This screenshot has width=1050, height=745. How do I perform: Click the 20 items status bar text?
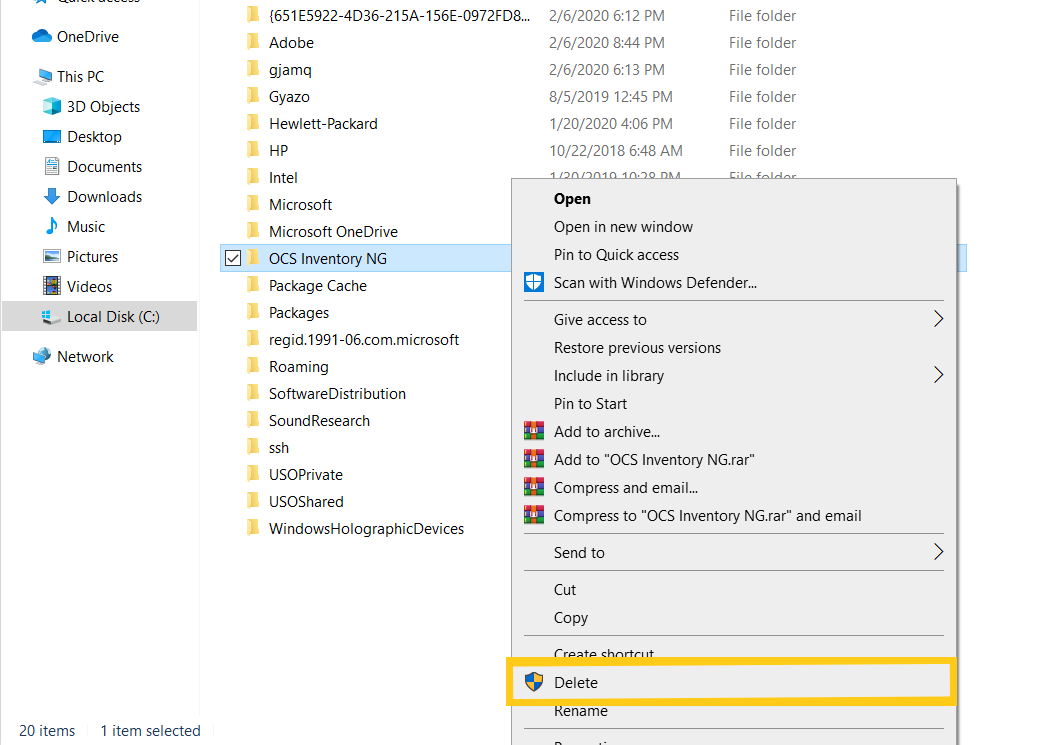[47, 730]
